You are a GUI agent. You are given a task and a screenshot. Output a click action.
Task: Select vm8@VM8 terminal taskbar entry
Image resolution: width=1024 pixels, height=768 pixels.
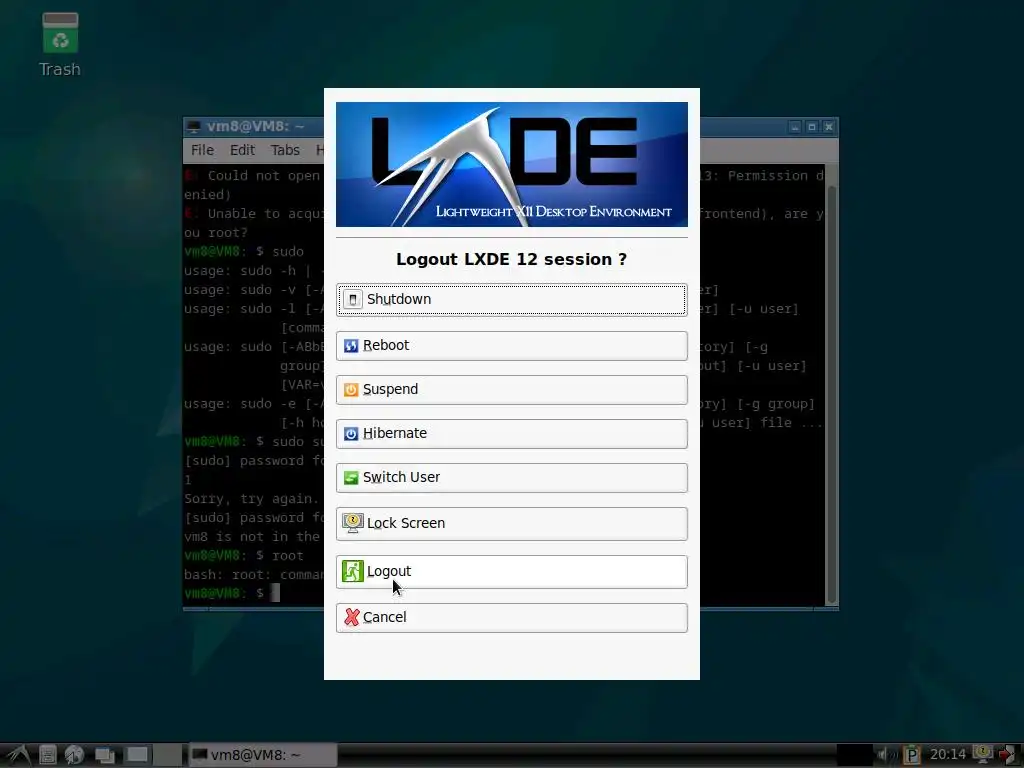(x=263, y=755)
